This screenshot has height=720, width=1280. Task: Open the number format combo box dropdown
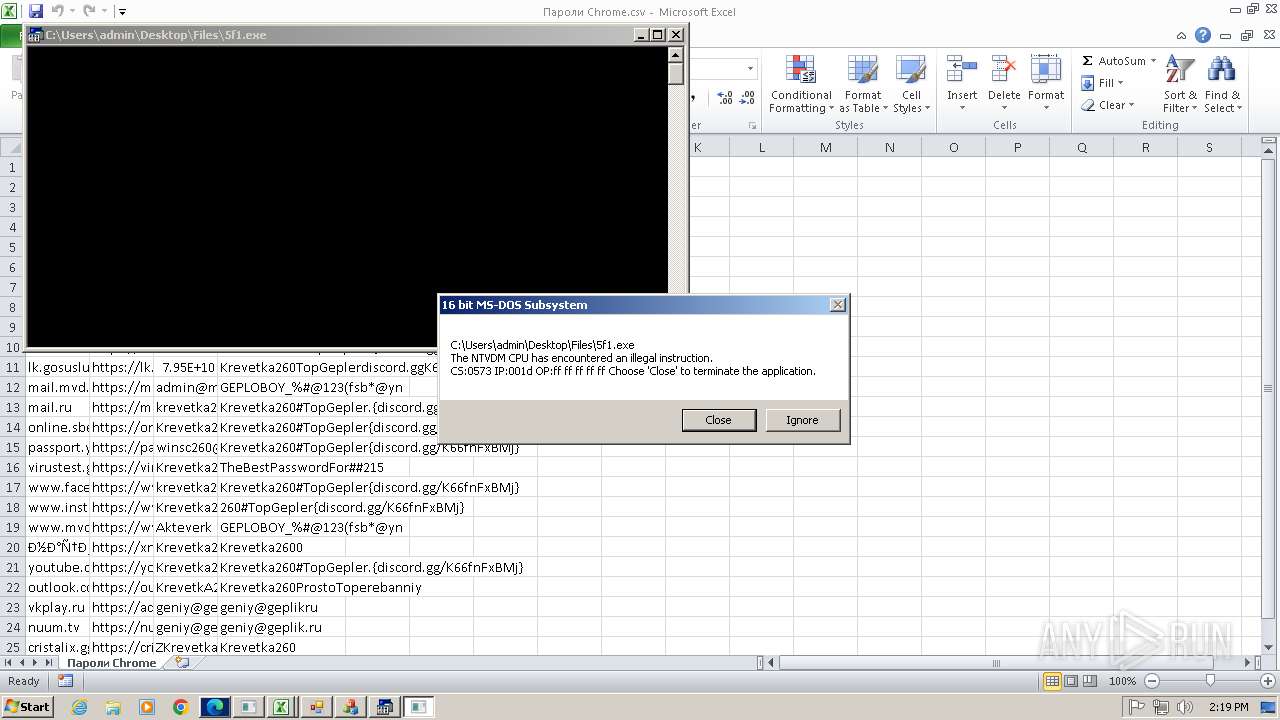tap(750, 68)
